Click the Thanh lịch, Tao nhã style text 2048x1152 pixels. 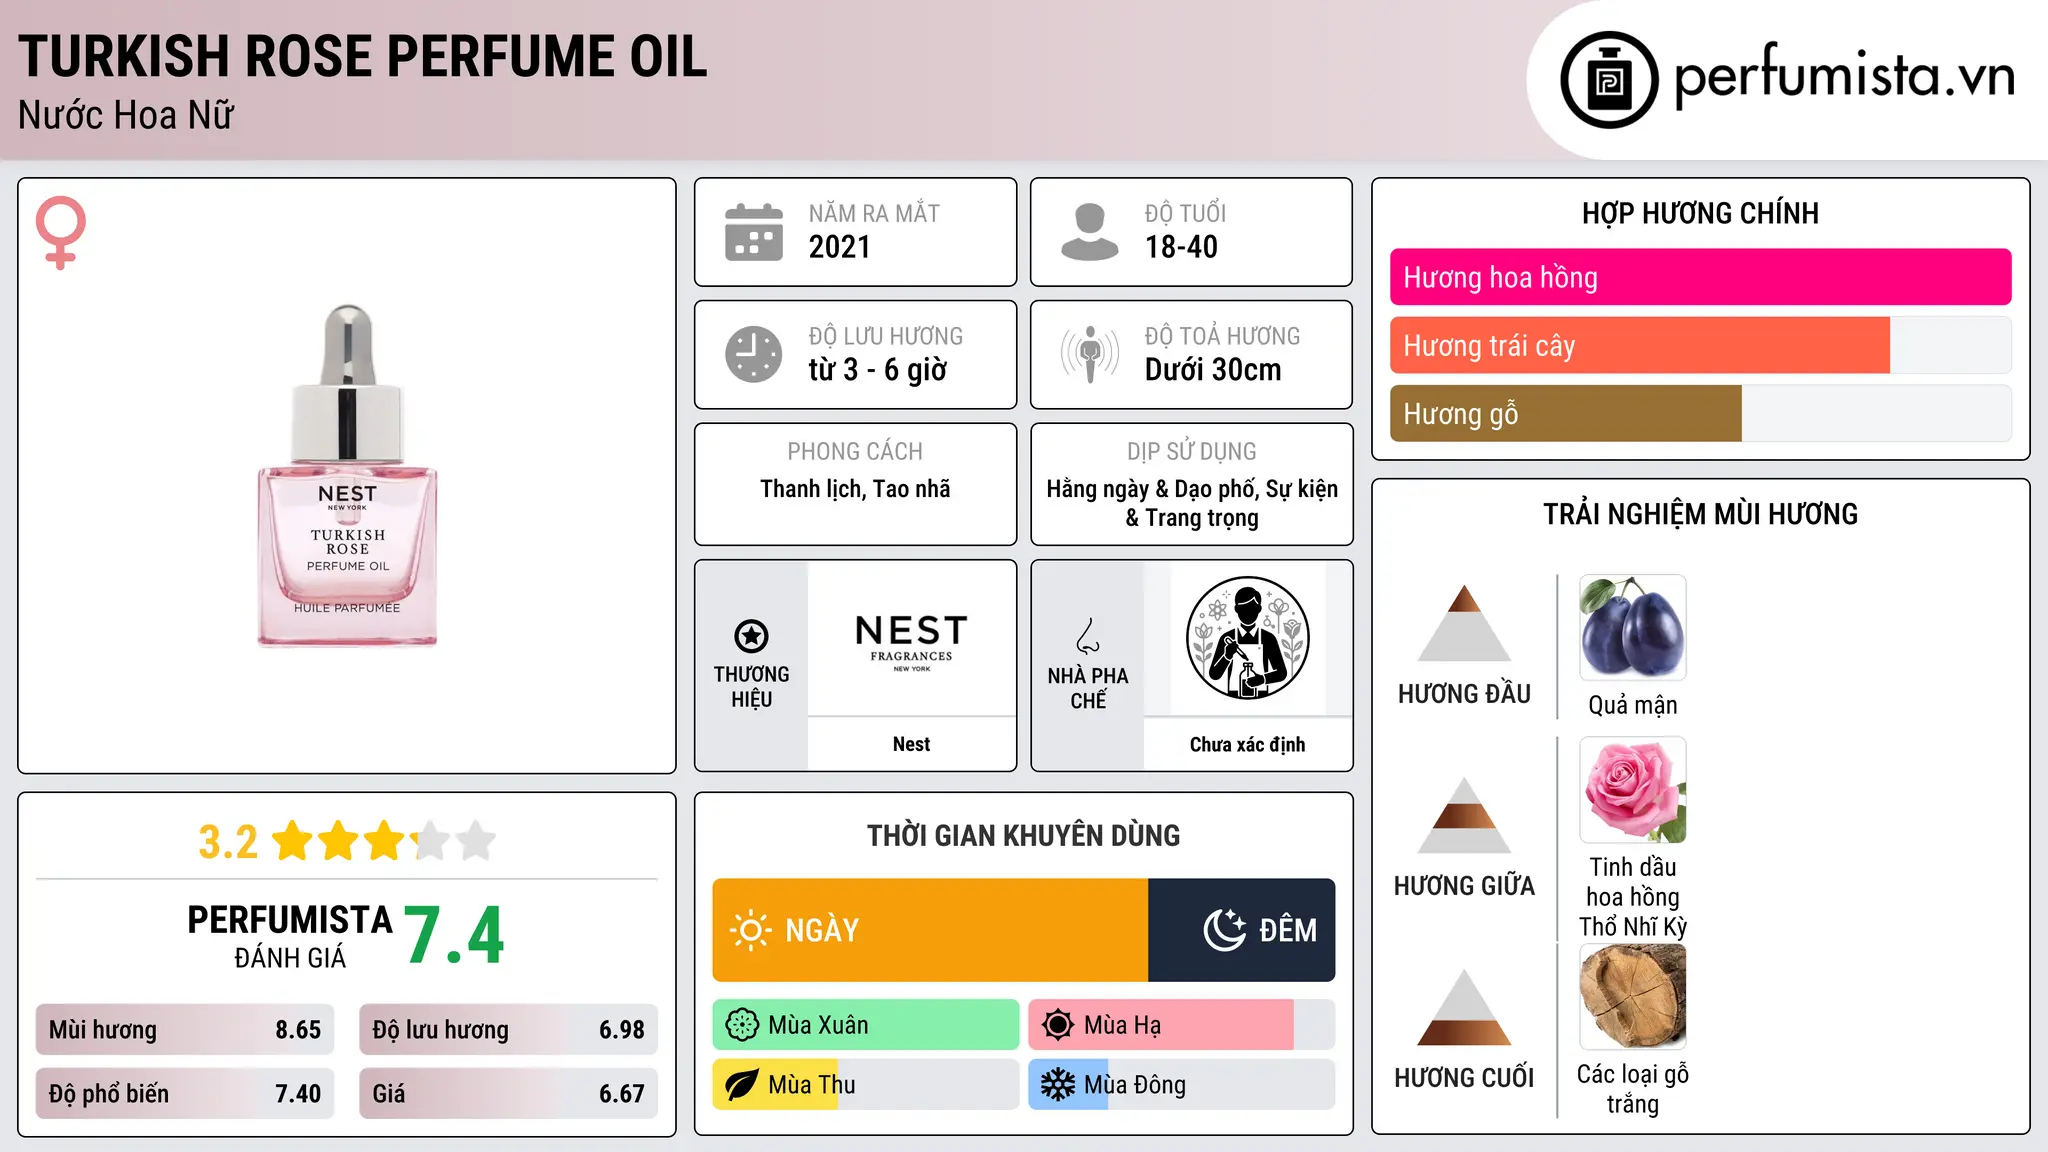click(855, 489)
